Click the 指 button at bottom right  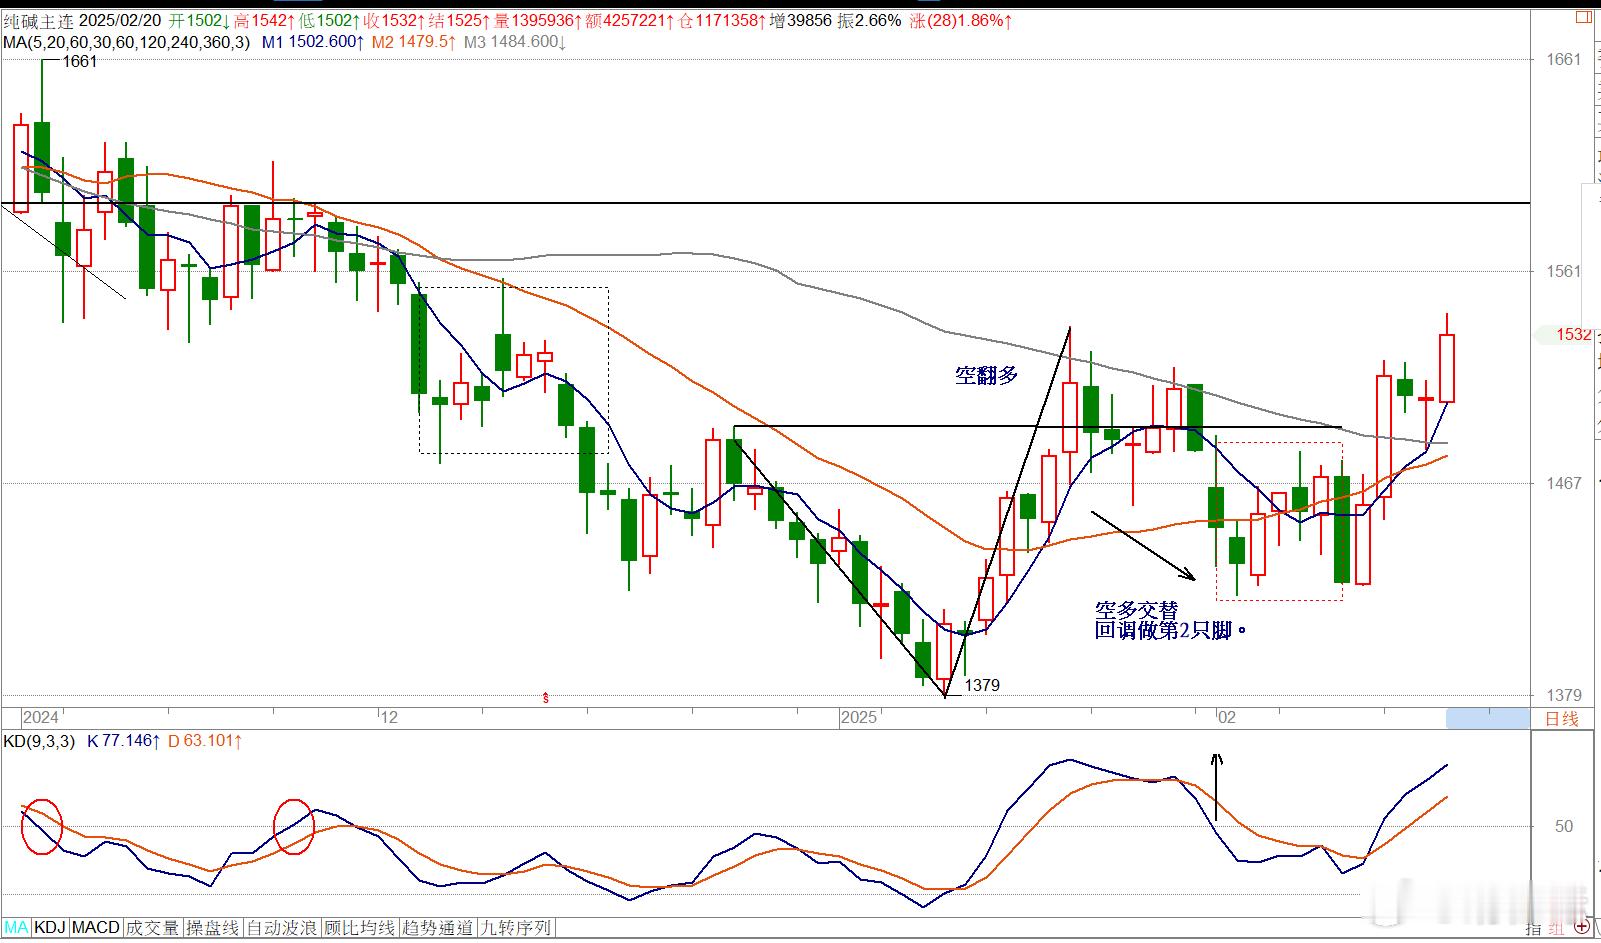(1534, 929)
